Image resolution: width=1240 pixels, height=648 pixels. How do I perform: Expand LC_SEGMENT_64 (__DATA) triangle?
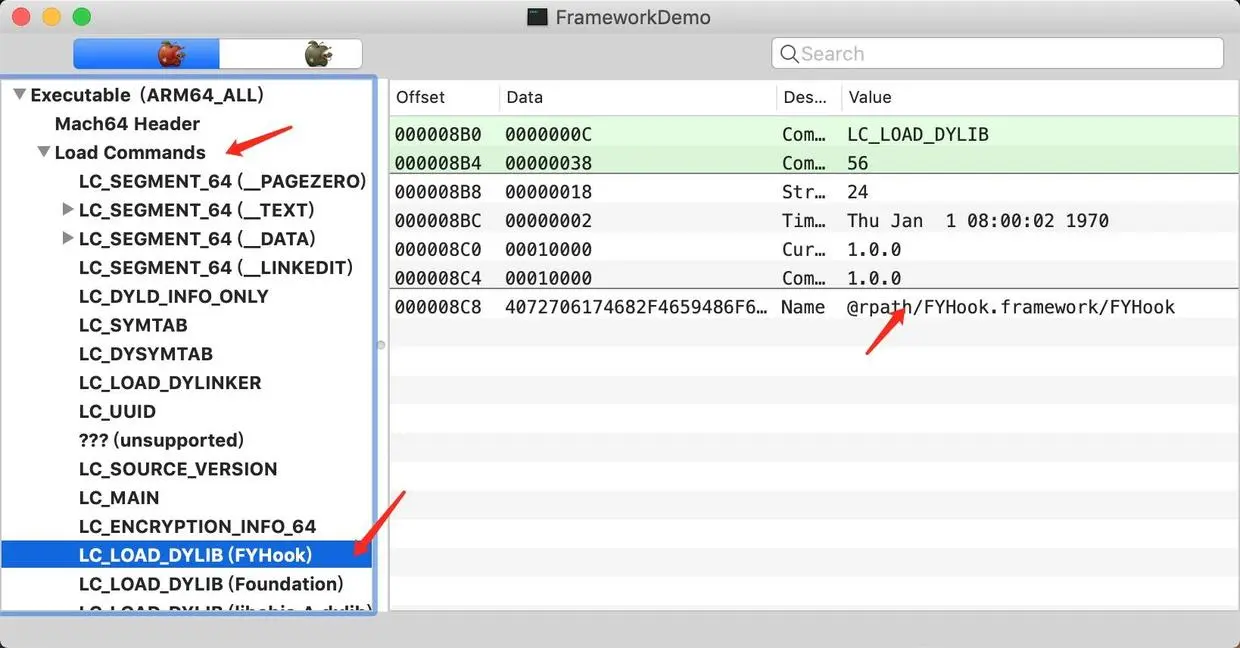[68, 239]
